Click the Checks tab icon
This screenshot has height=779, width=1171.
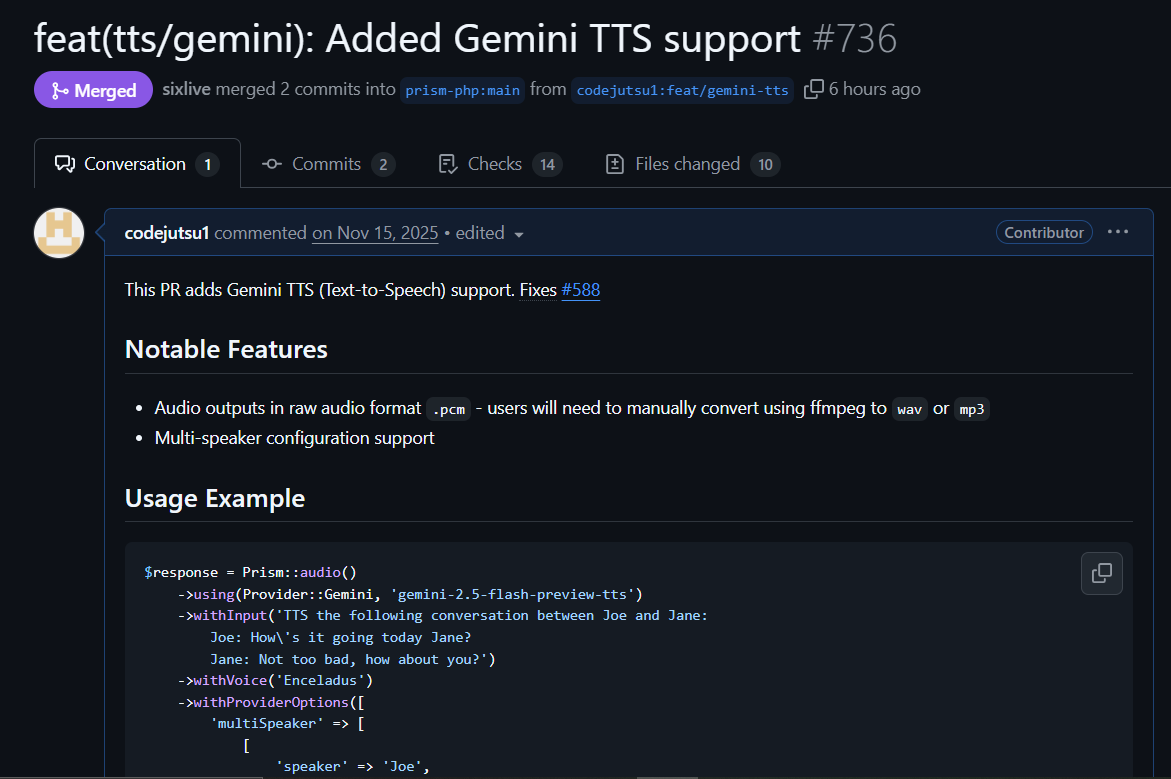[448, 164]
